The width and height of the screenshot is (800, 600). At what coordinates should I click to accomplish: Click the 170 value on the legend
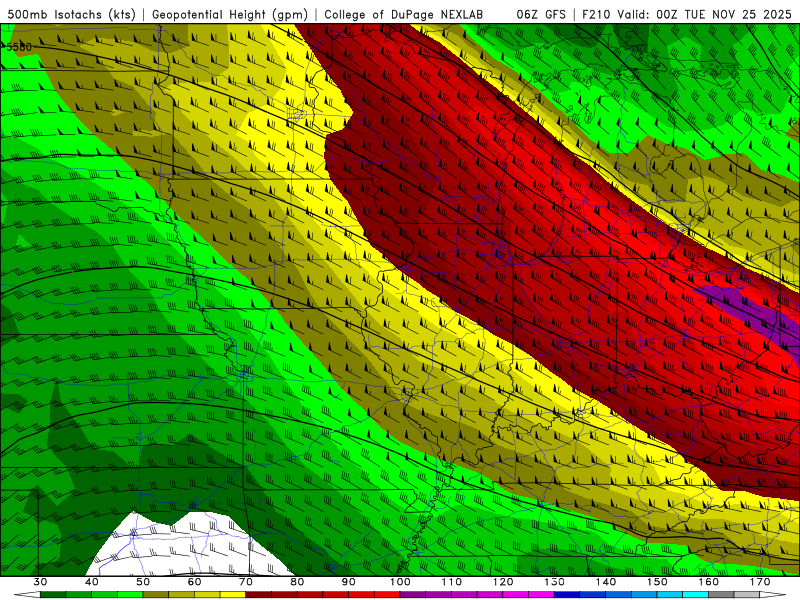pyautogui.click(x=760, y=582)
